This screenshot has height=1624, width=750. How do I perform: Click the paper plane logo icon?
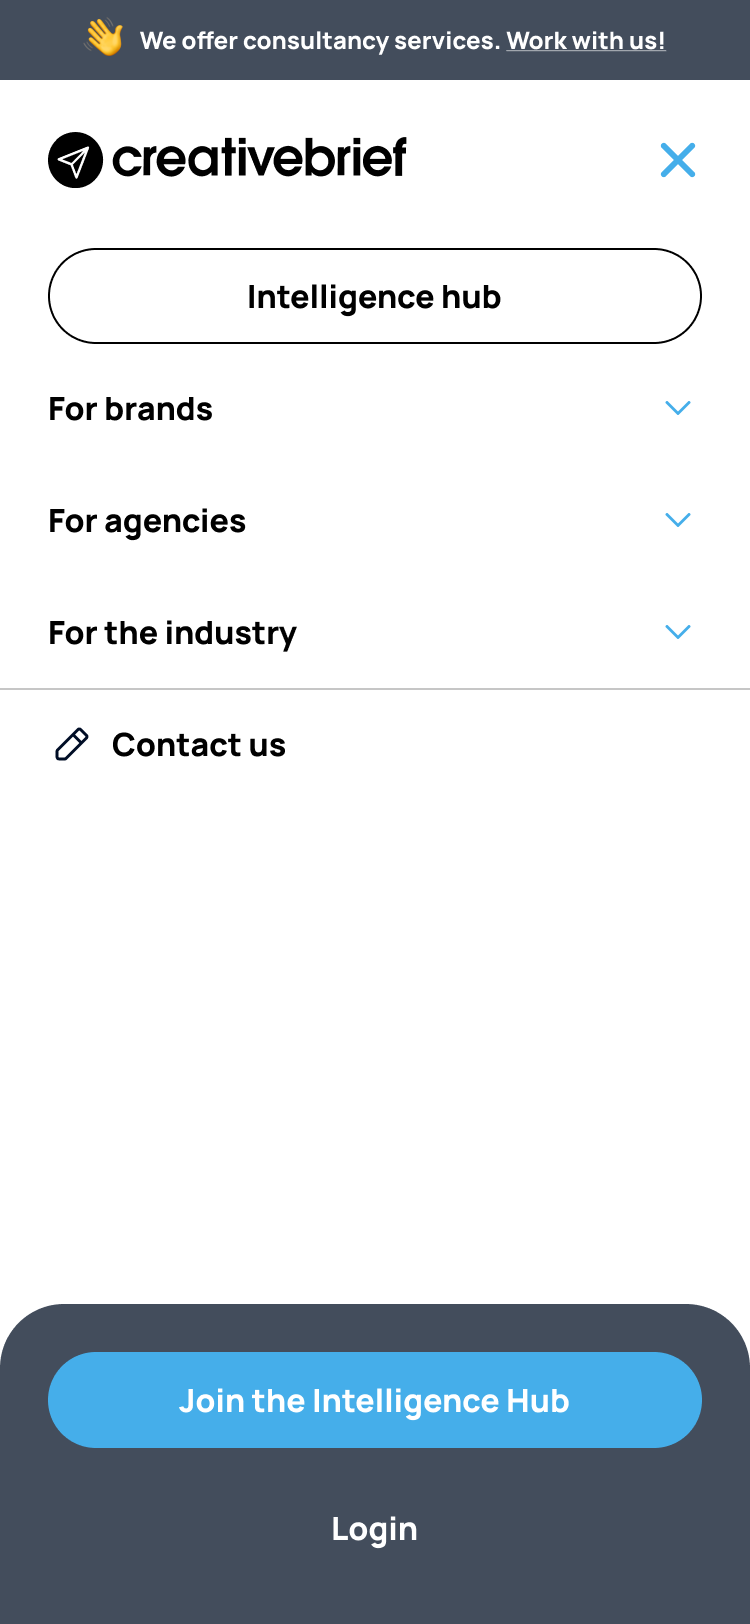tap(75, 160)
